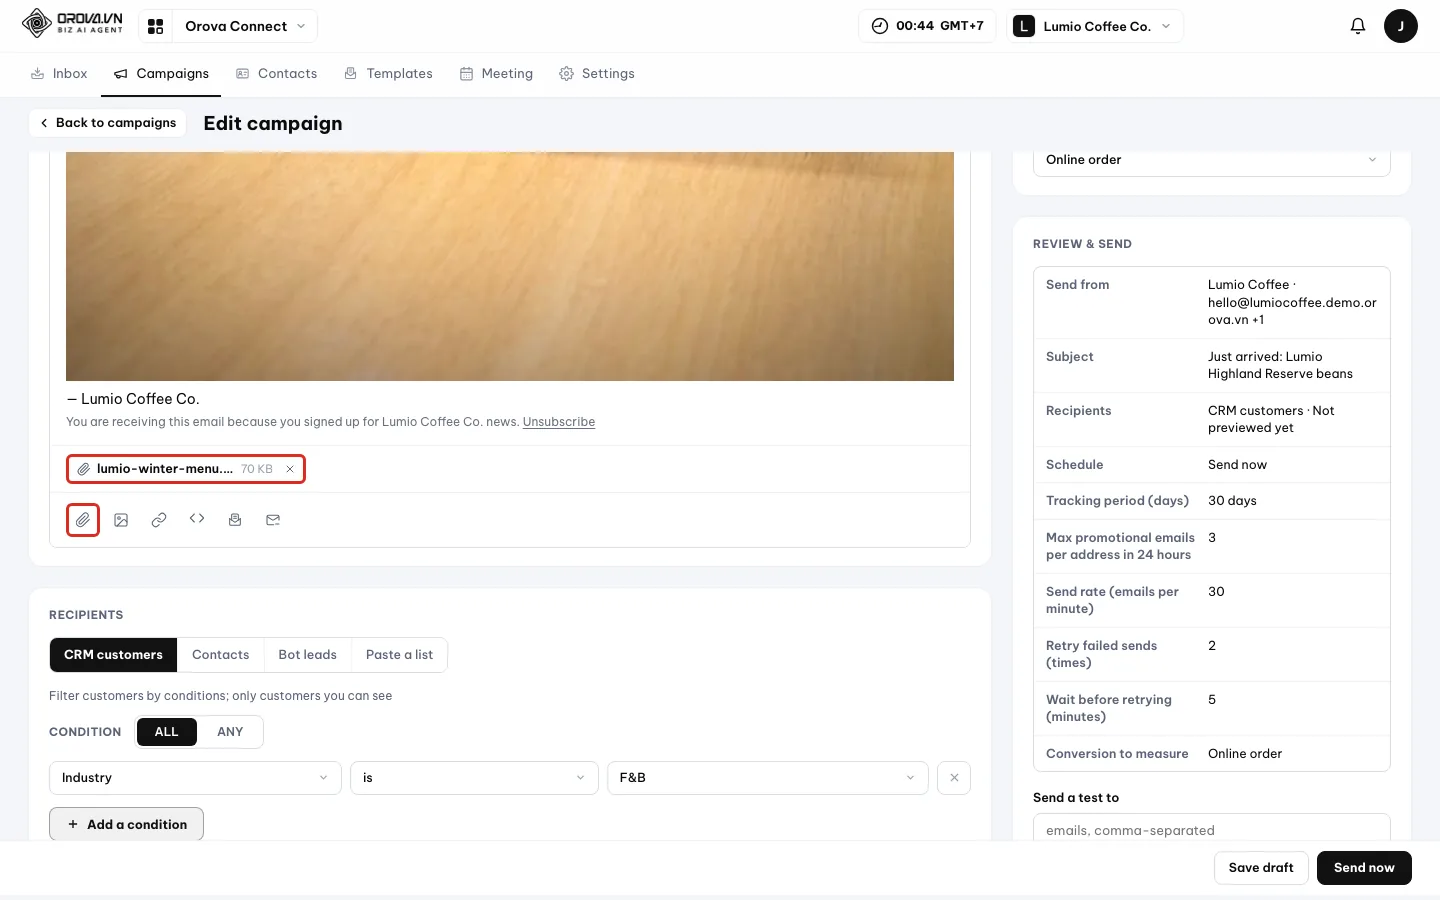This screenshot has height=900, width=1440.
Task: Open the F&B value dropdown
Action: (x=768, y=778)
